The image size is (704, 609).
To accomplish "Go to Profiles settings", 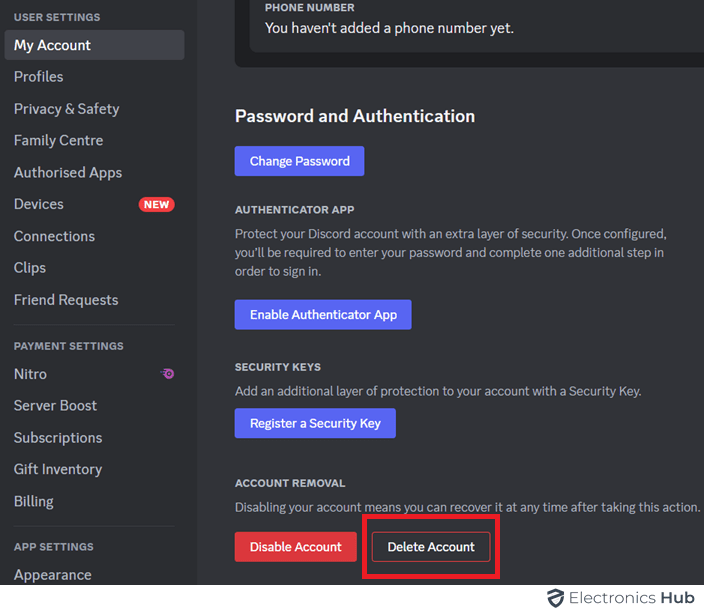I will (39, 77).
